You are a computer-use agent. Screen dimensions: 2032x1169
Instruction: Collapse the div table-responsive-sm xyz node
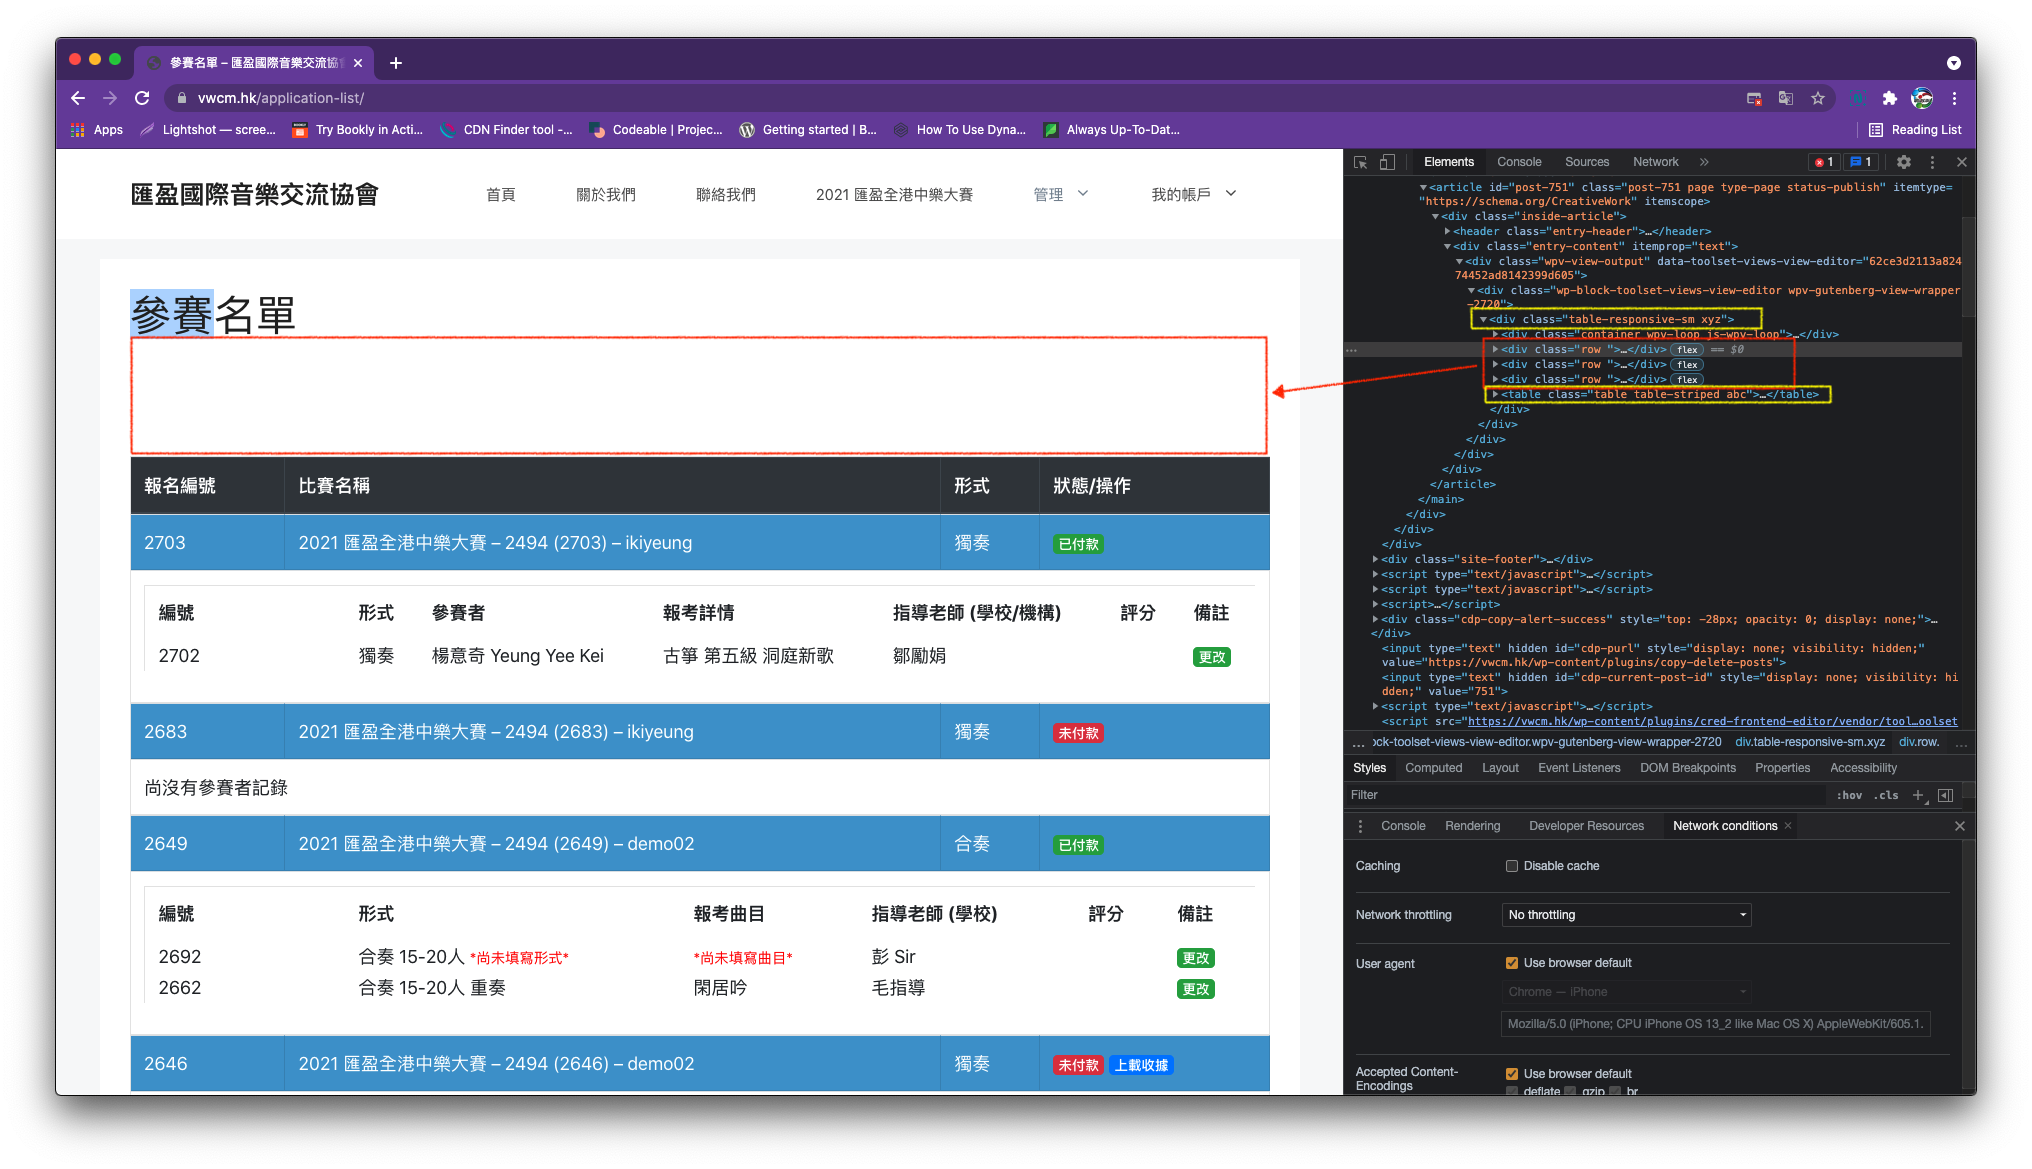(1483, 320)
